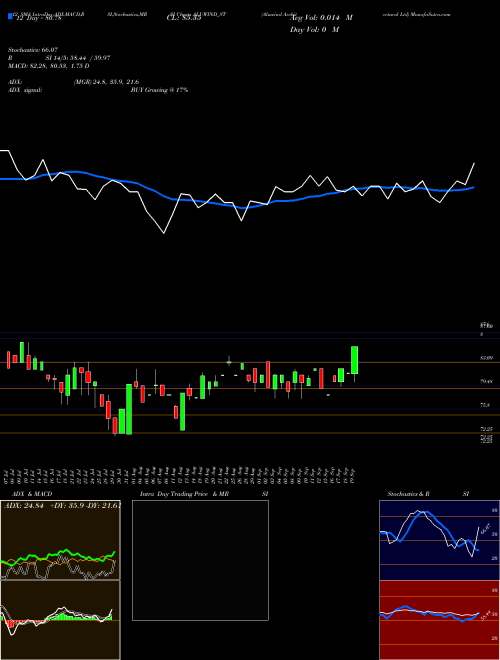Image resolution: width=500 pixels, height=660 pixels.
Task: Click the "BUY Growing @ 17%" ADX signal
Action: click(159, 90)
